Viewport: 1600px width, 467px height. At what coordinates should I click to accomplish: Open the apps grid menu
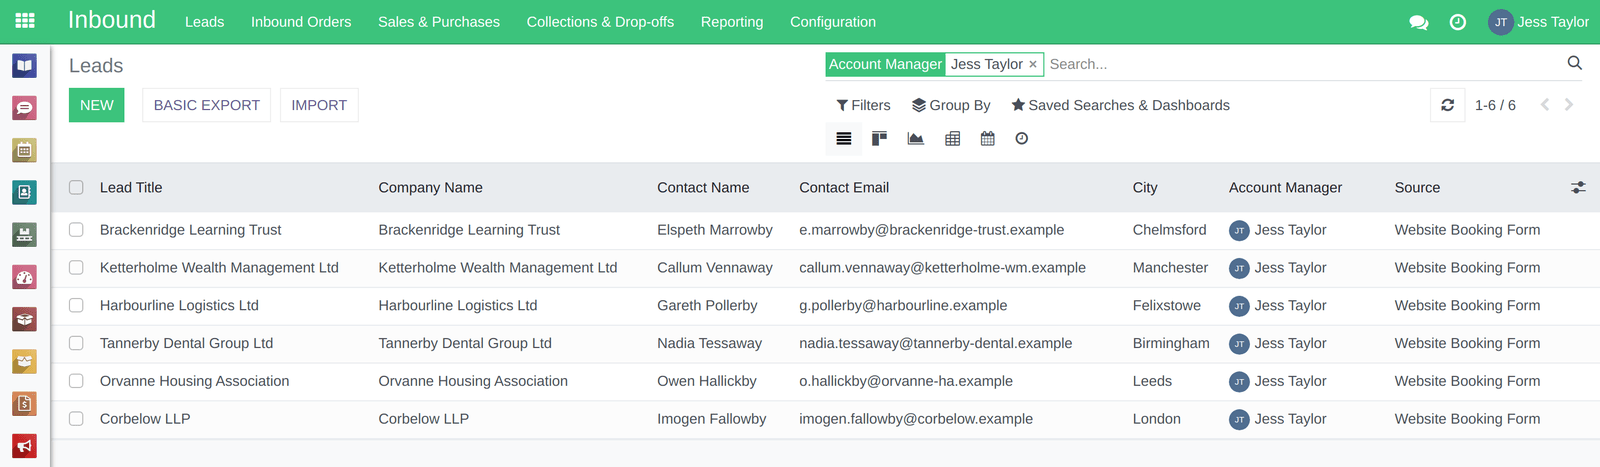pos(25,21)
